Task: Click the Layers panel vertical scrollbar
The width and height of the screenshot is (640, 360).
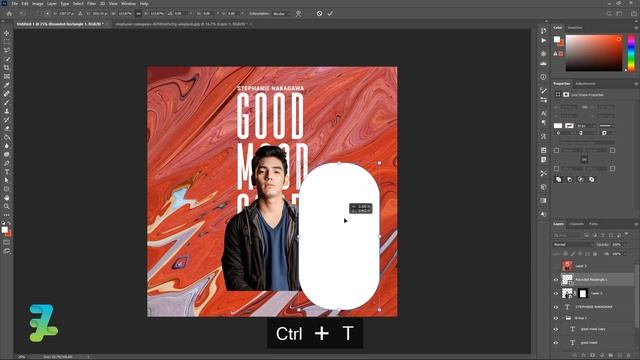Action: coord(638,295)
